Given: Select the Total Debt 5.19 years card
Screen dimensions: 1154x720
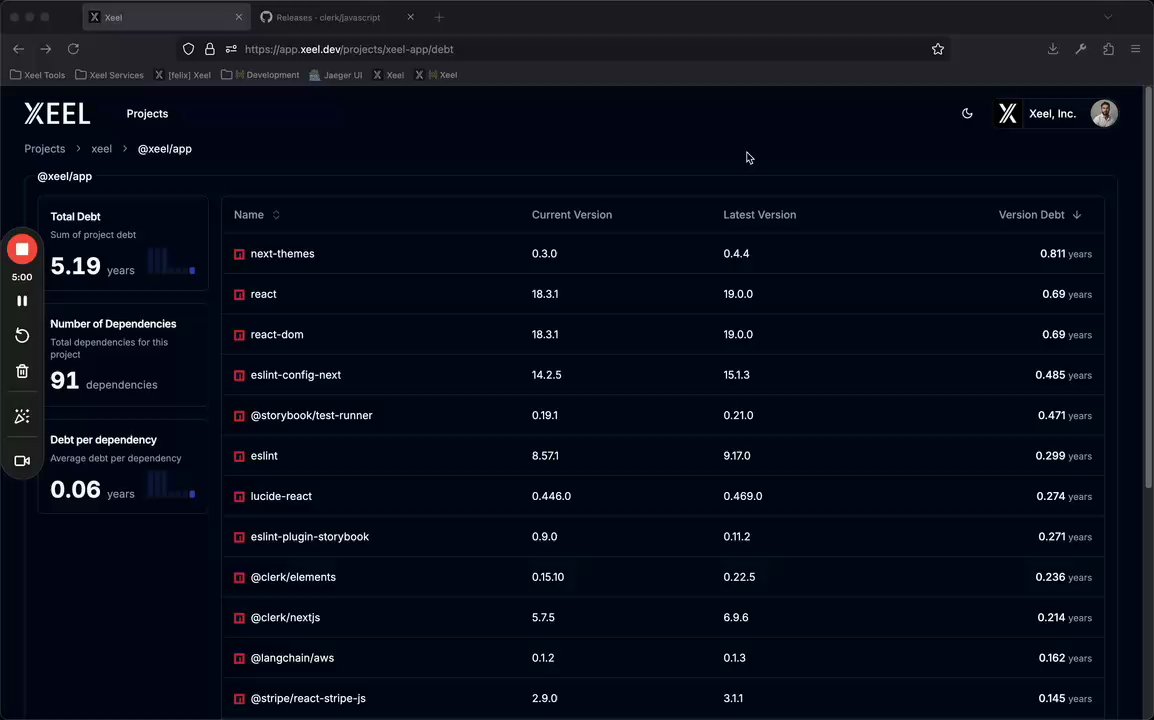Looking at the screenshot, I should [x=123, y=244].
